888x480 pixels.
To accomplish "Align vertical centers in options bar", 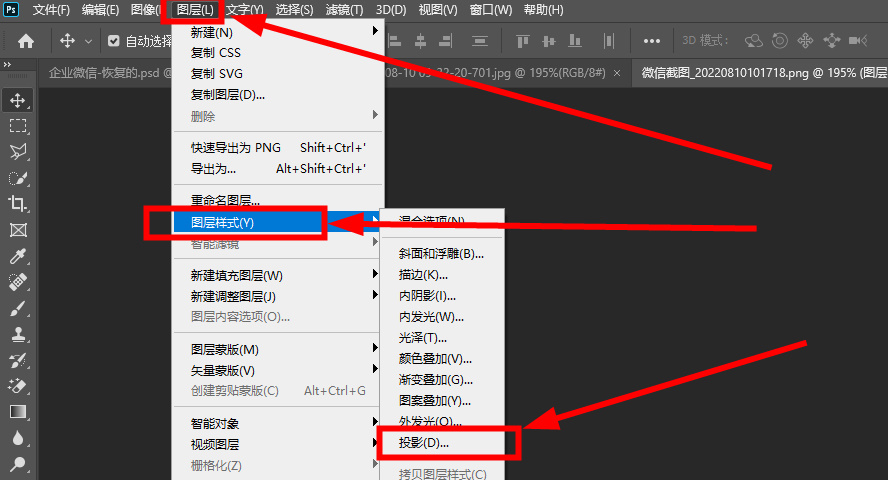I will (x=548, y=41).
